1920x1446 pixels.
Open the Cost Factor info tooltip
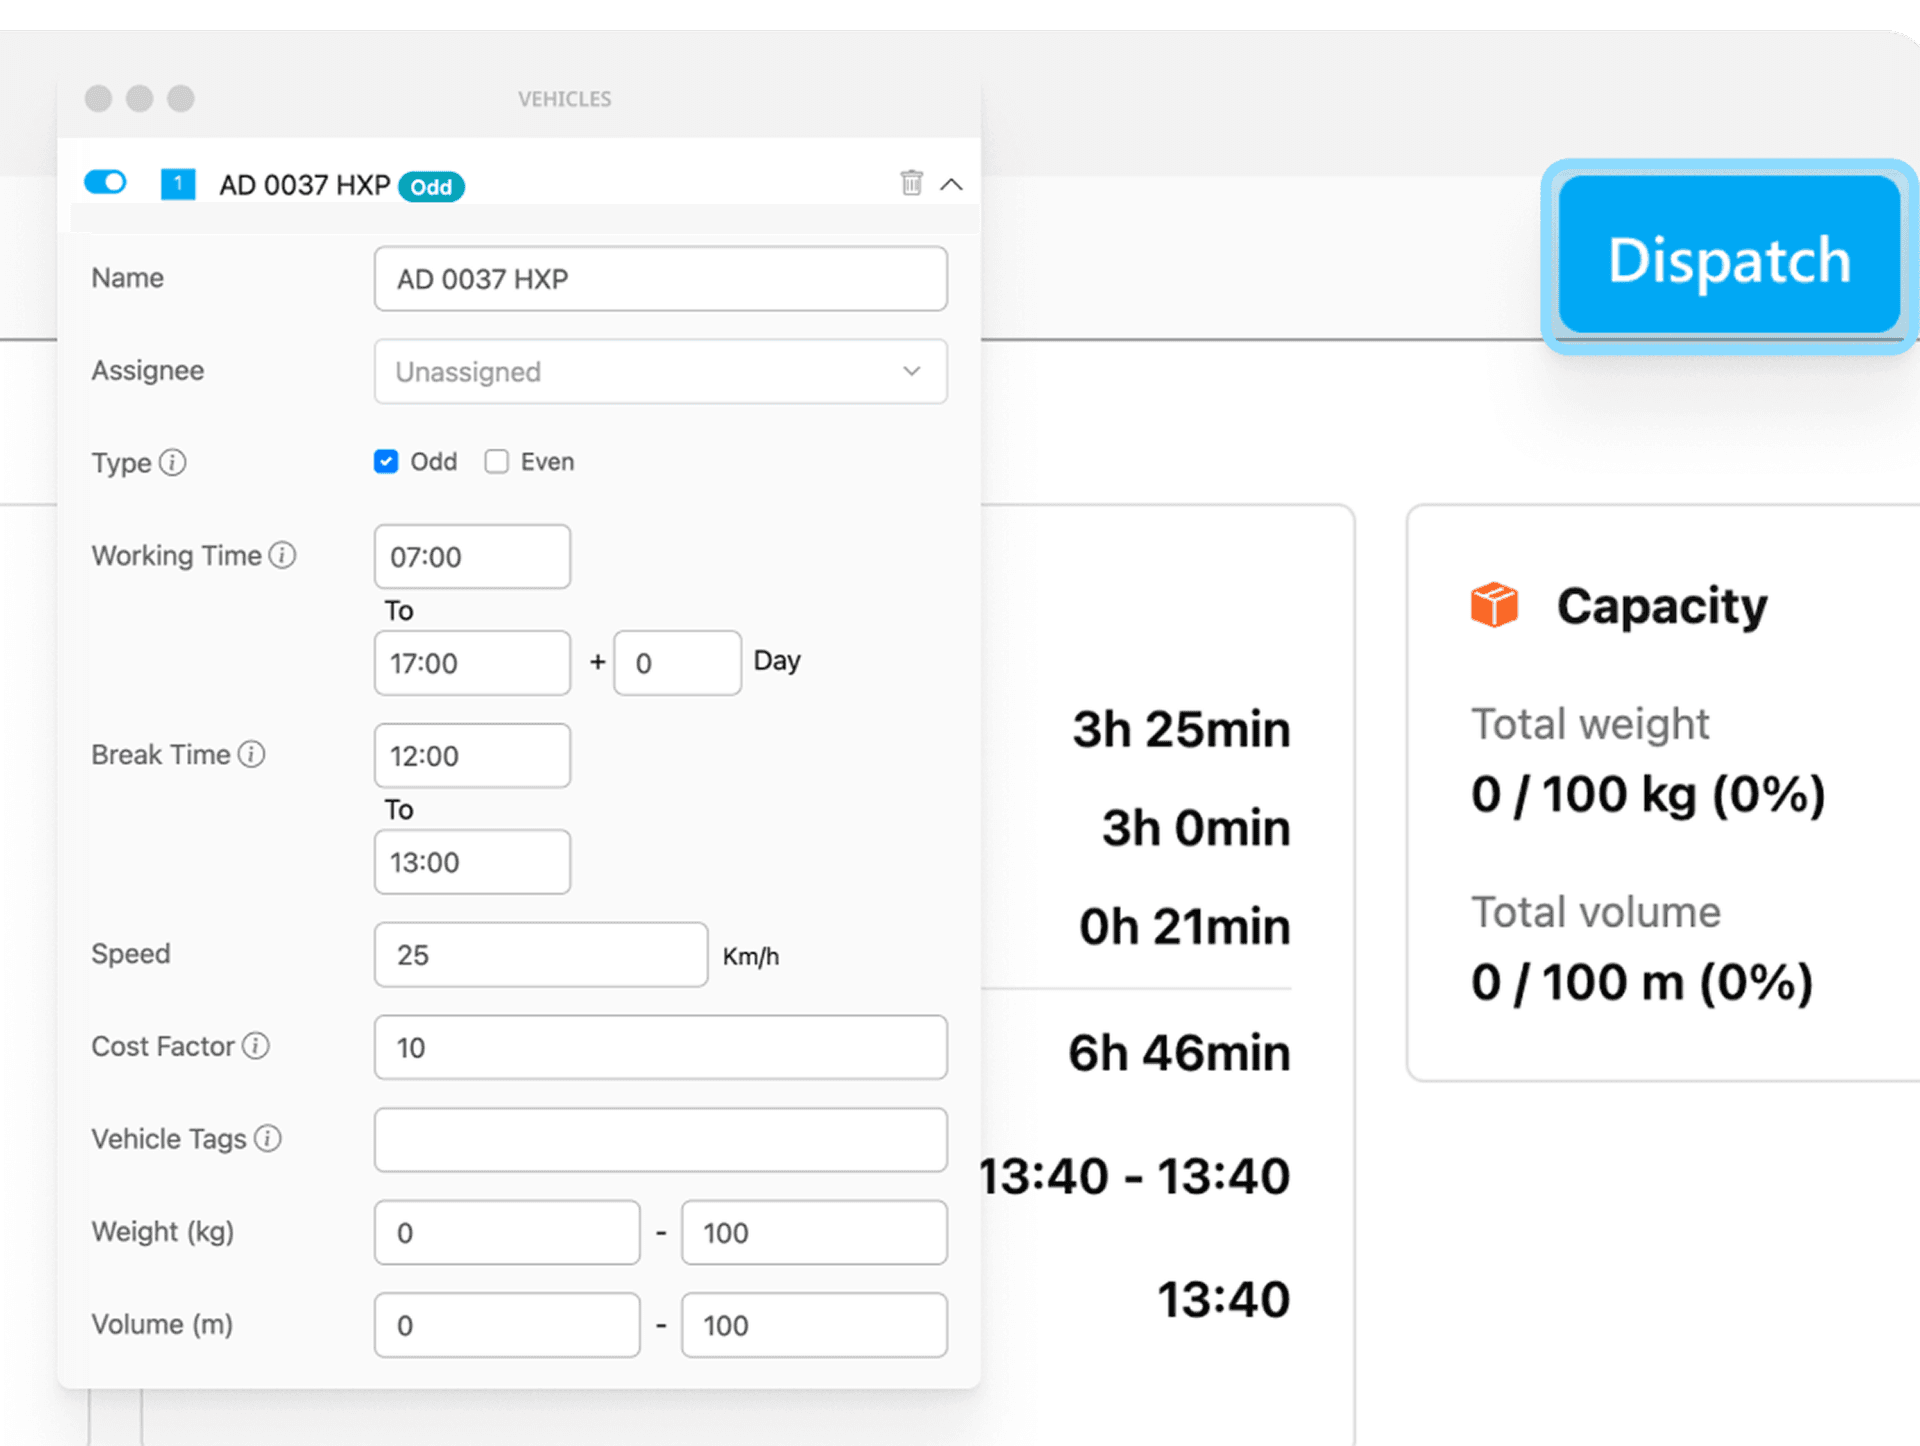pos(257,1047)
